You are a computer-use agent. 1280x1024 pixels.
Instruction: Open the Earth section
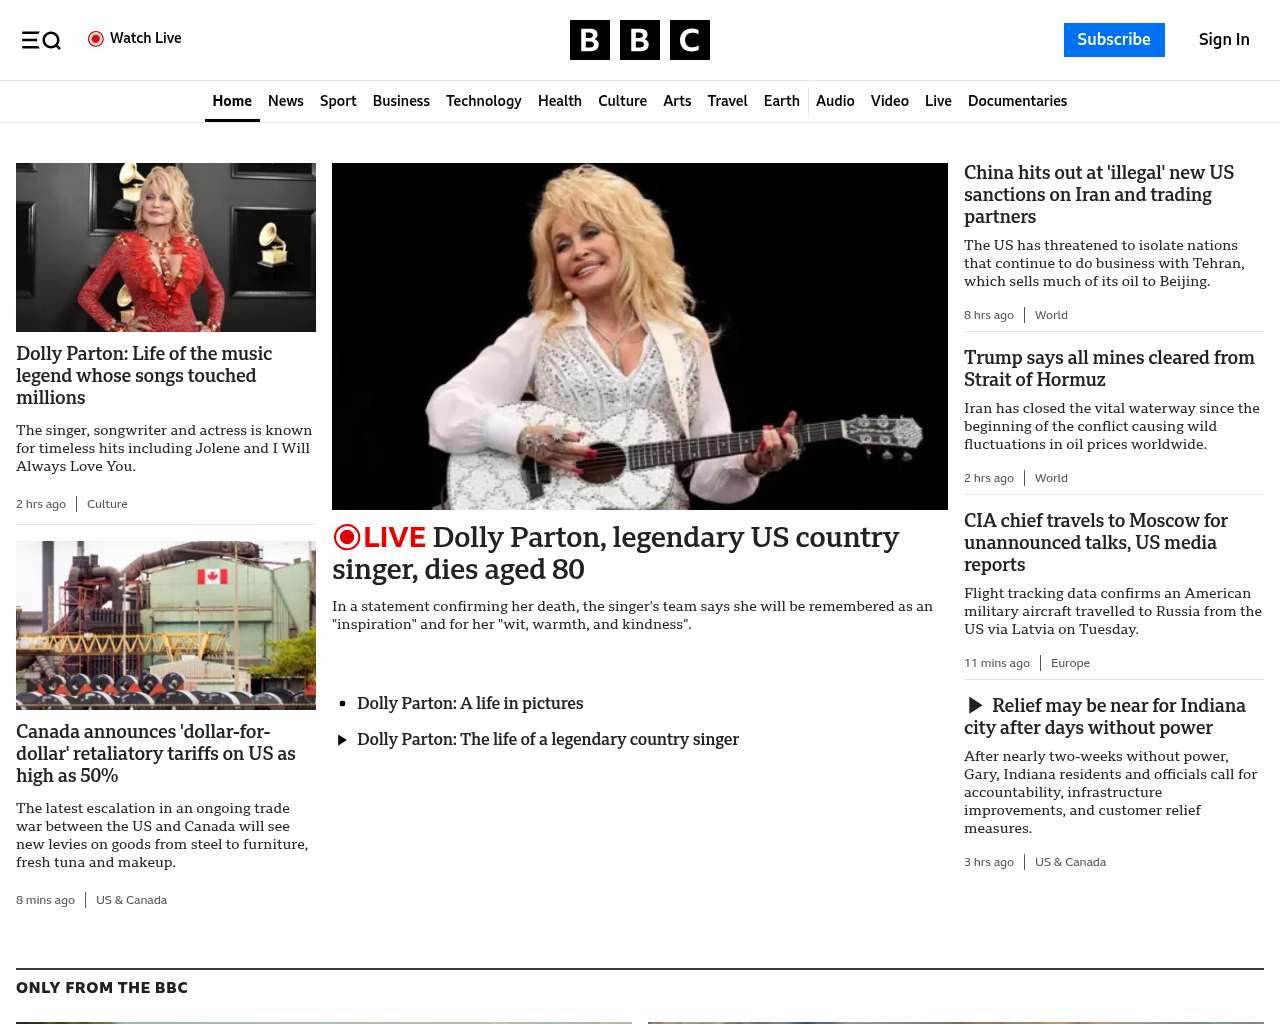[782, 101]
